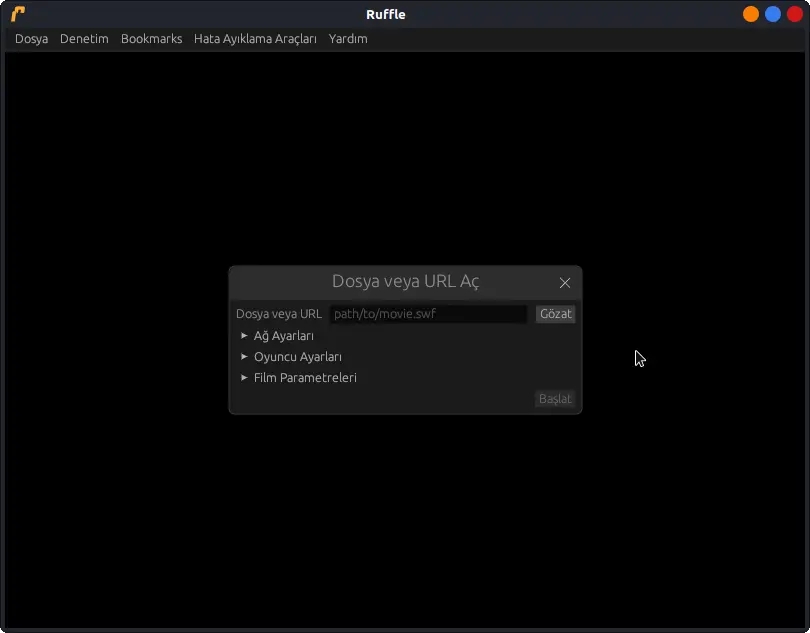Close Ruffle with the red button
The height and width of the screenshot is (633, 810).
(x=795, y=14)
